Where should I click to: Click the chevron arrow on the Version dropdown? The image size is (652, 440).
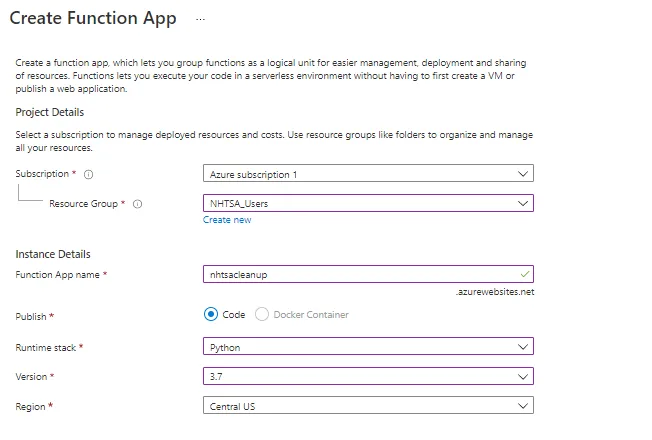522,377
